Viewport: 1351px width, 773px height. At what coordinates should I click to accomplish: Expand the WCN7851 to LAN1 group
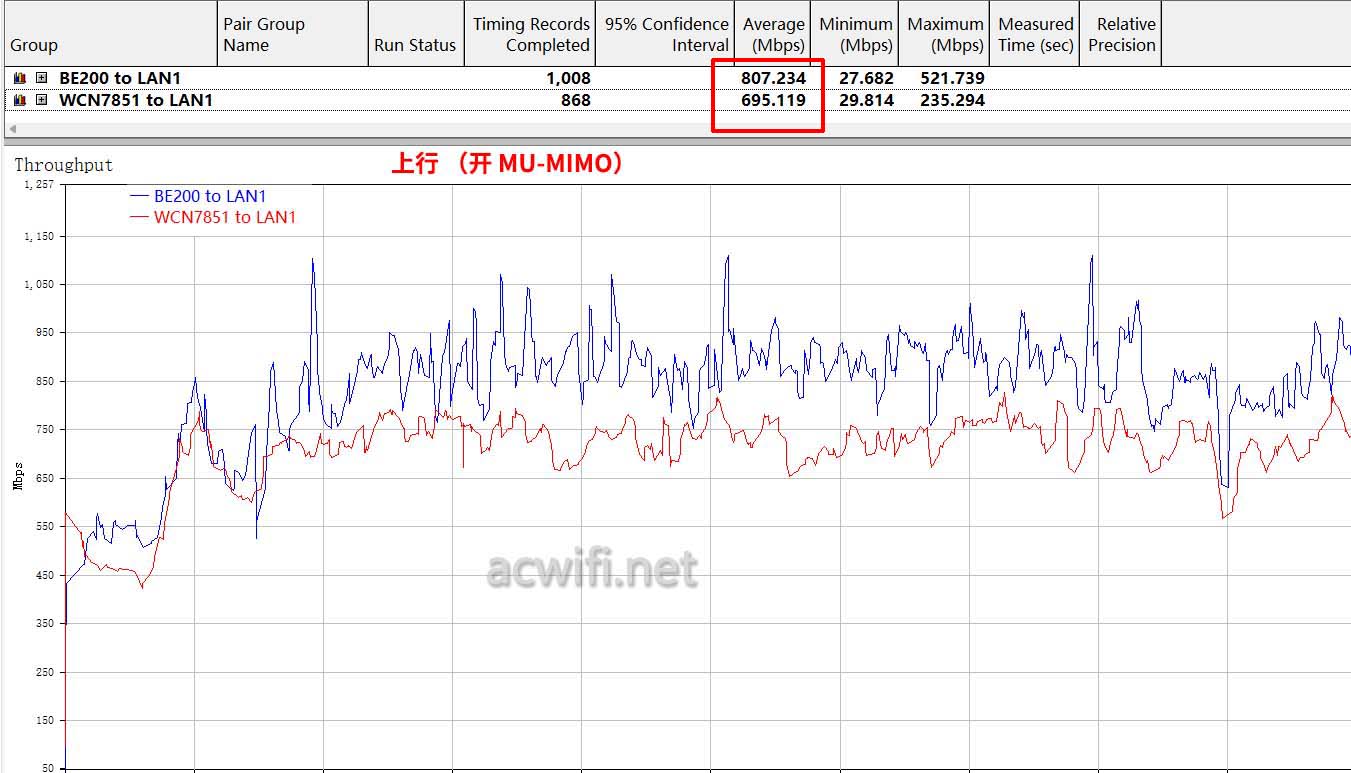pos(41,100)
